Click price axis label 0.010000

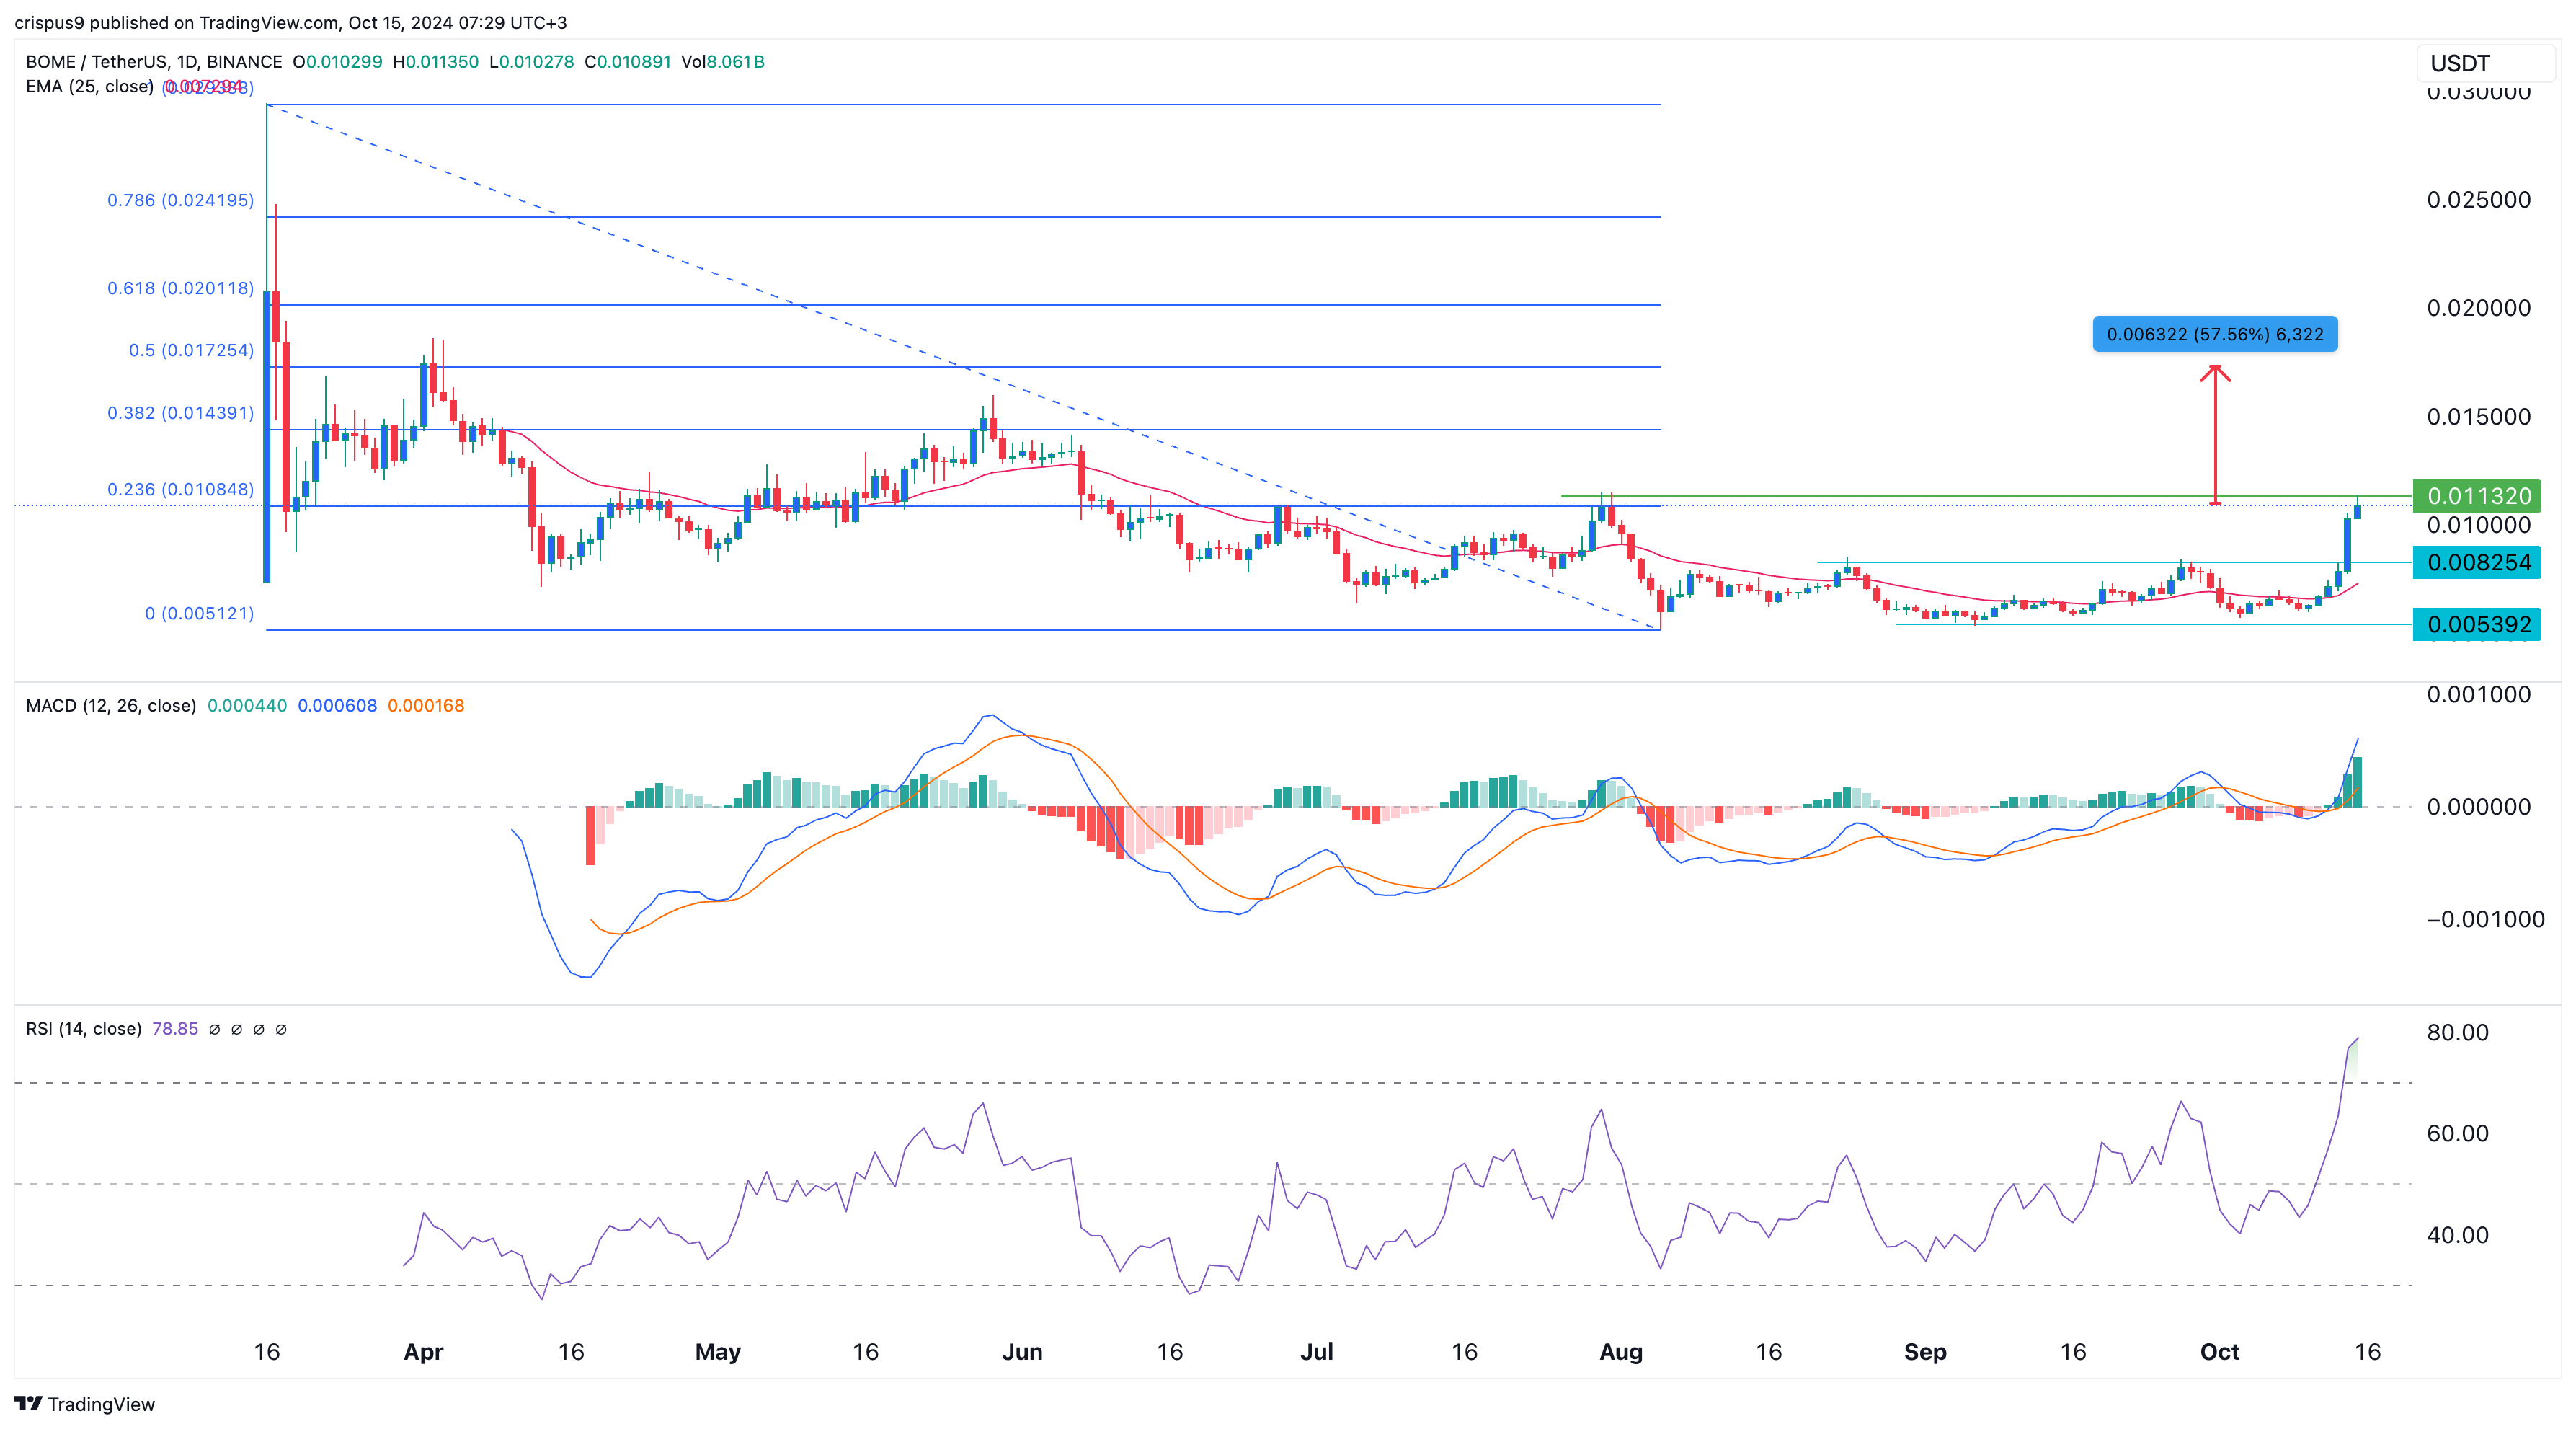pyautogui.click(x=2479, y=526)
